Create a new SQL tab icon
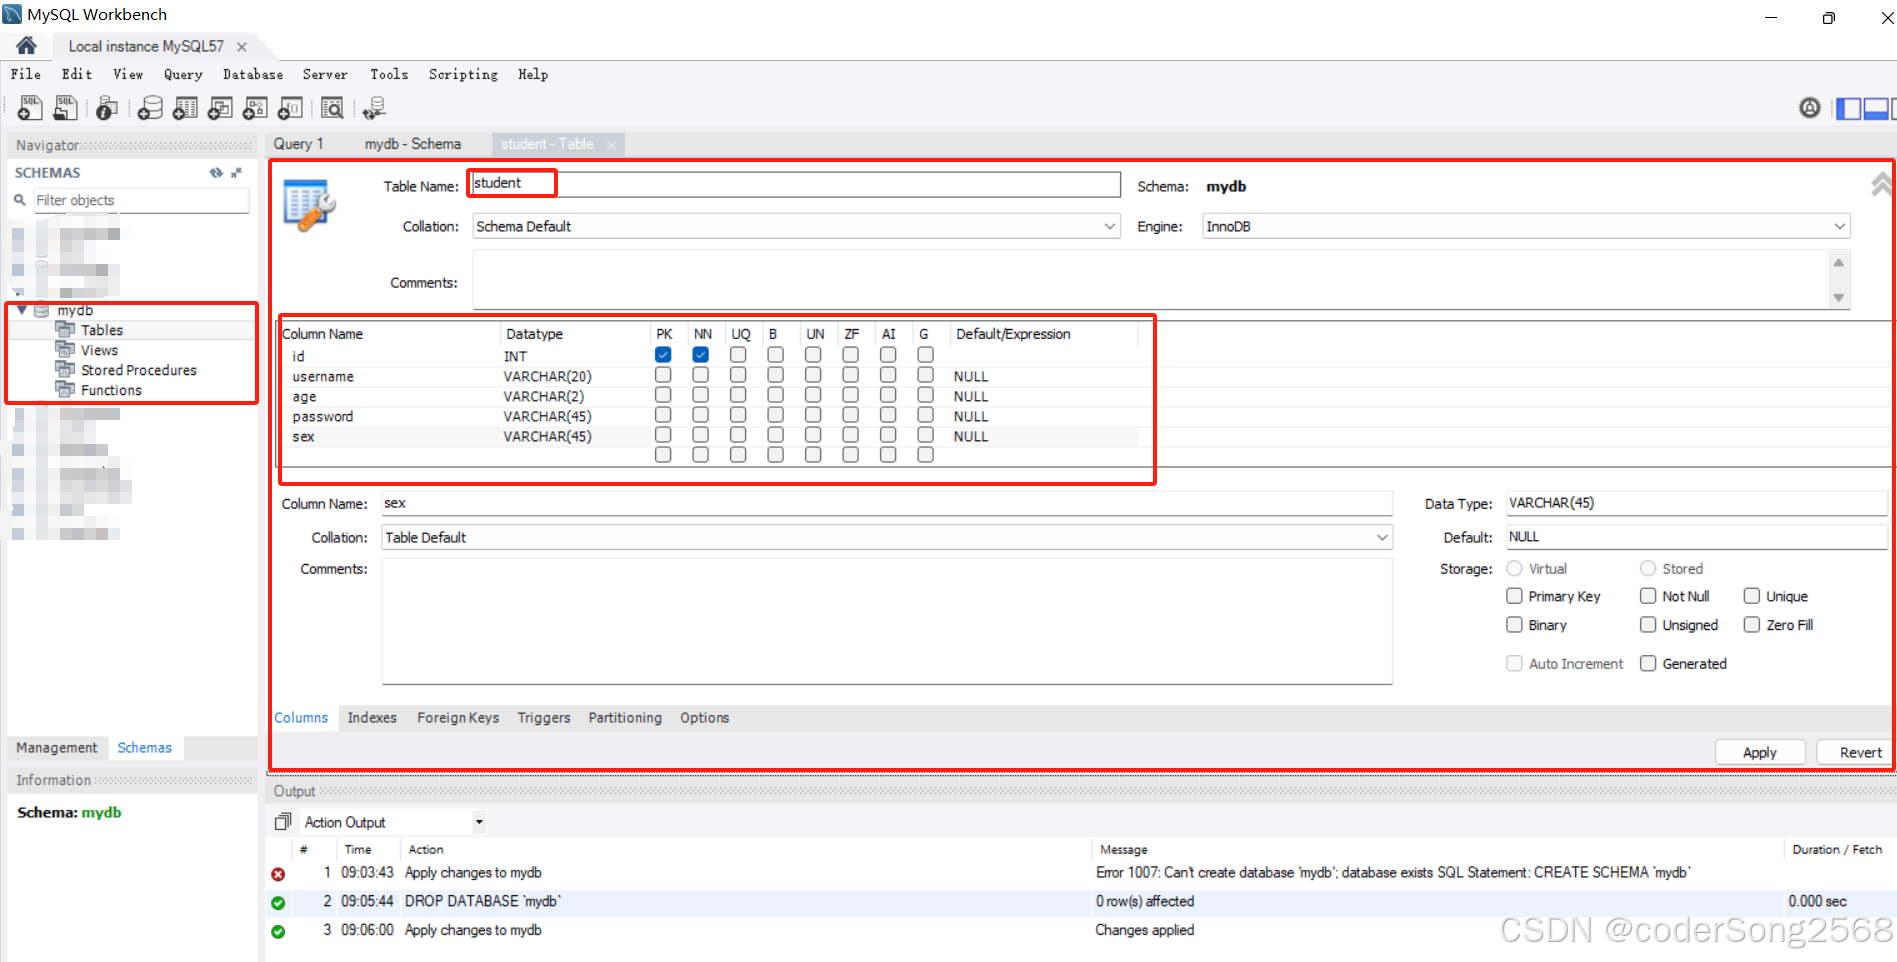 tap(29, 108)
